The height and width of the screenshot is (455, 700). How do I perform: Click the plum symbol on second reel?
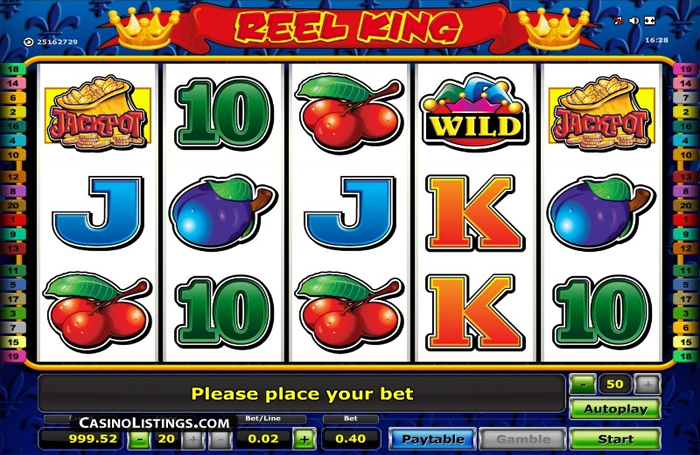click(x=223, y=213)
